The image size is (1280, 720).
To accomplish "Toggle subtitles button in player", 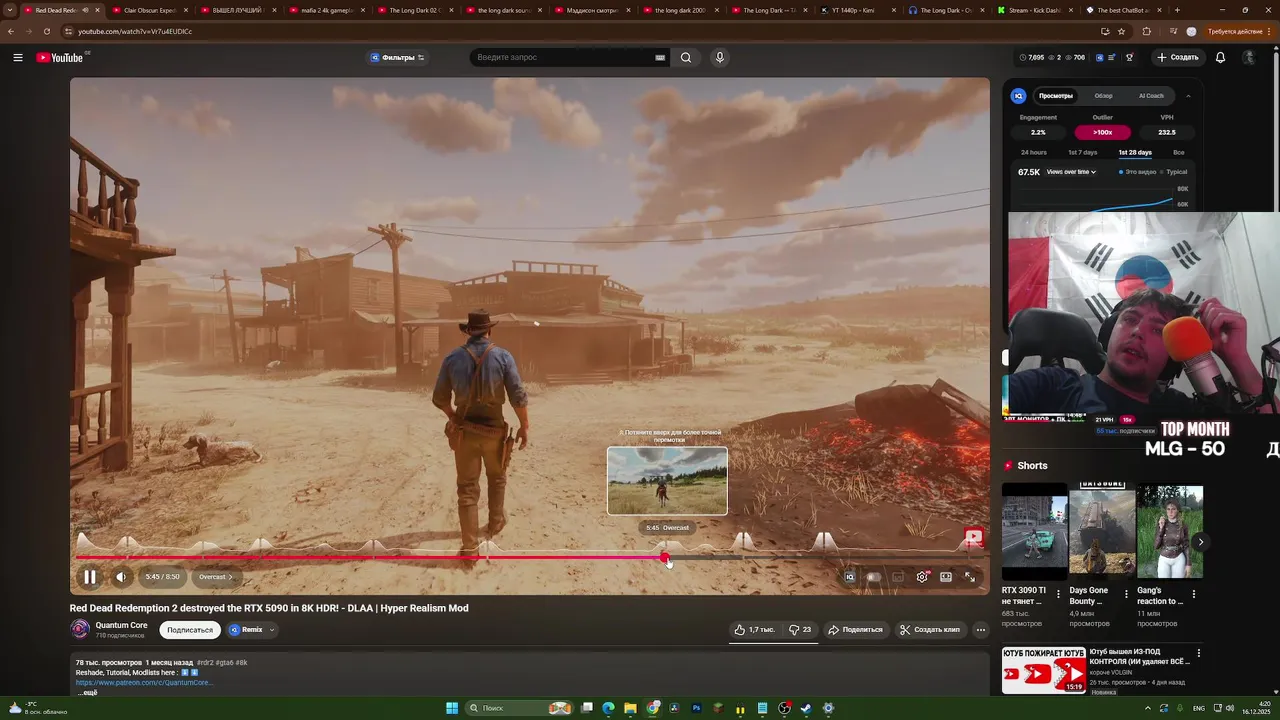I will (898, 577).
